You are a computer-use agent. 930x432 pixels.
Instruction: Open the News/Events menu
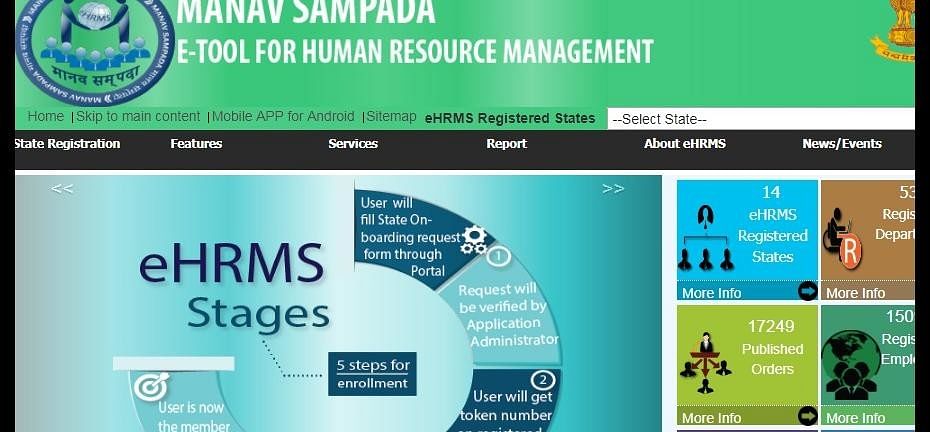pos(842,144)
